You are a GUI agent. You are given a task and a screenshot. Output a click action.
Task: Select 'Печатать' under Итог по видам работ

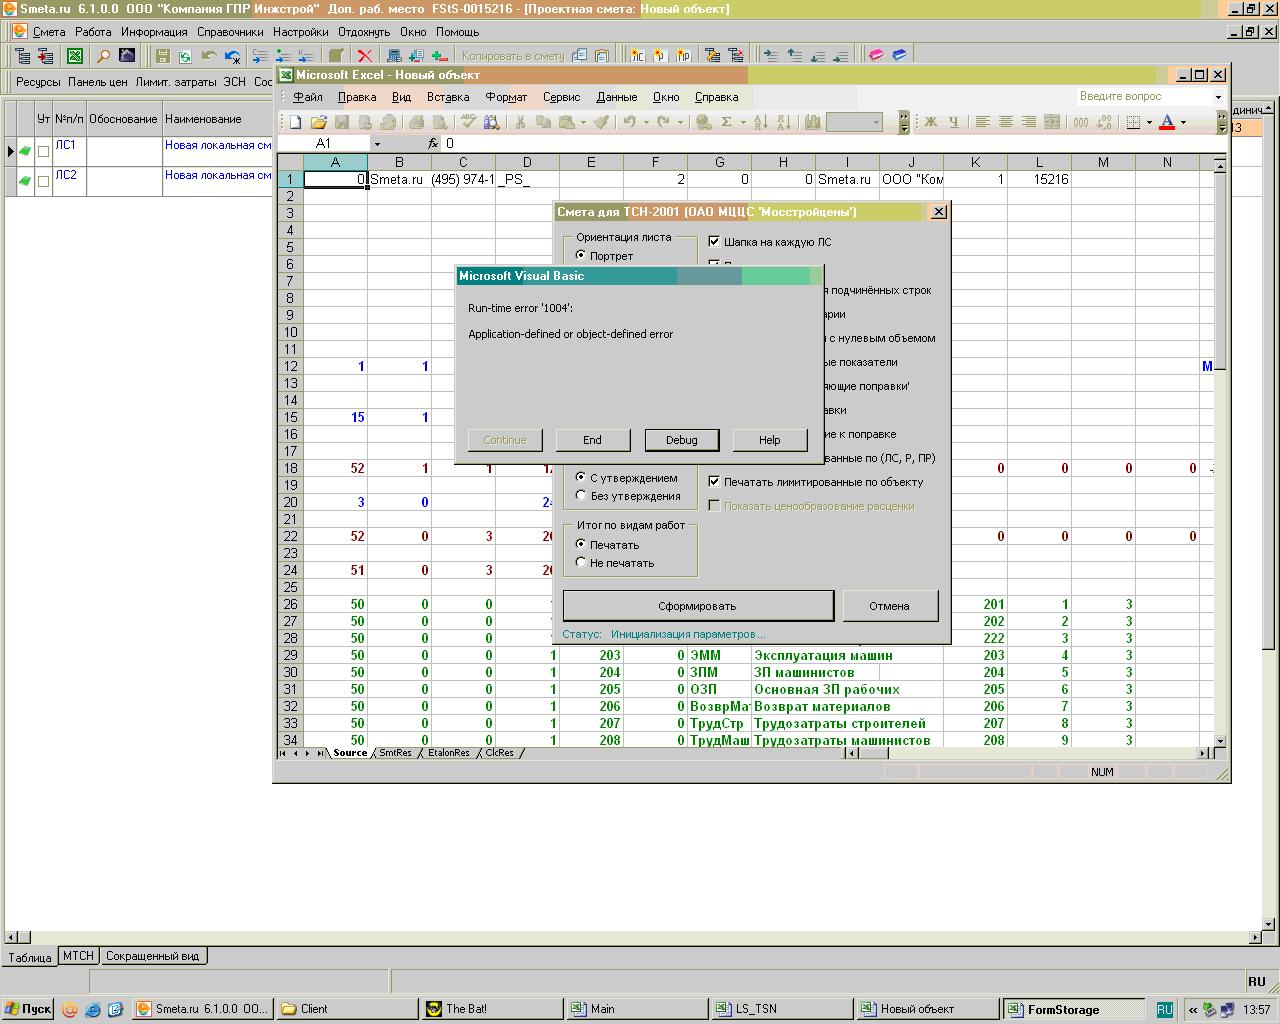(x=581, y=545)
